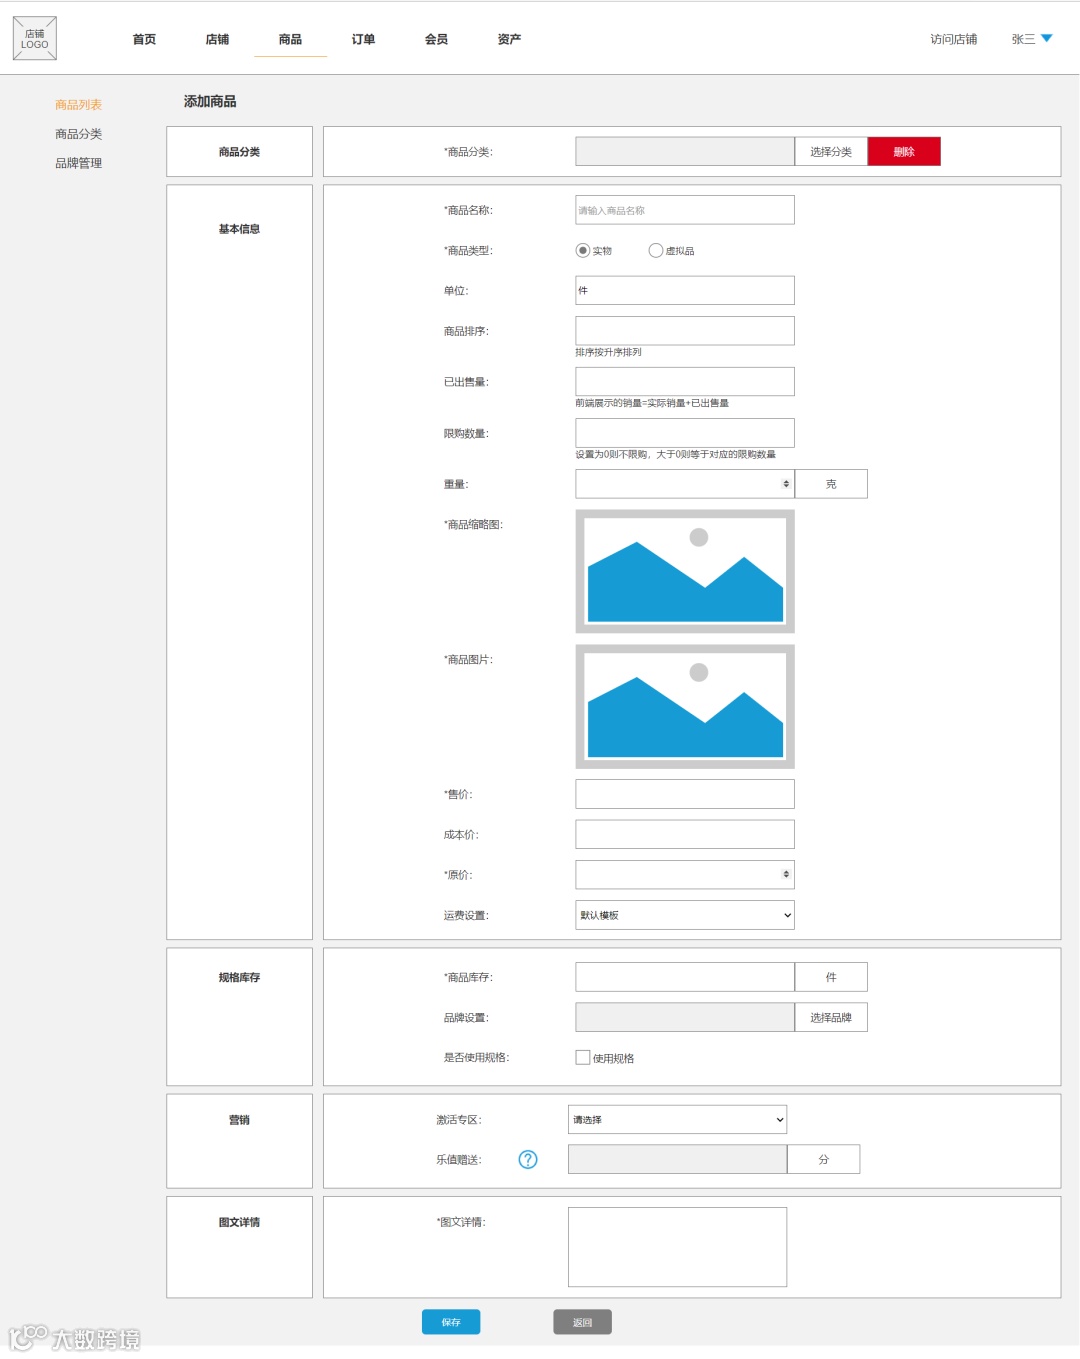Click the 商品缩略图 image placeholder
Viewport: 1080px width, 1359px height.
pos(685,571)
